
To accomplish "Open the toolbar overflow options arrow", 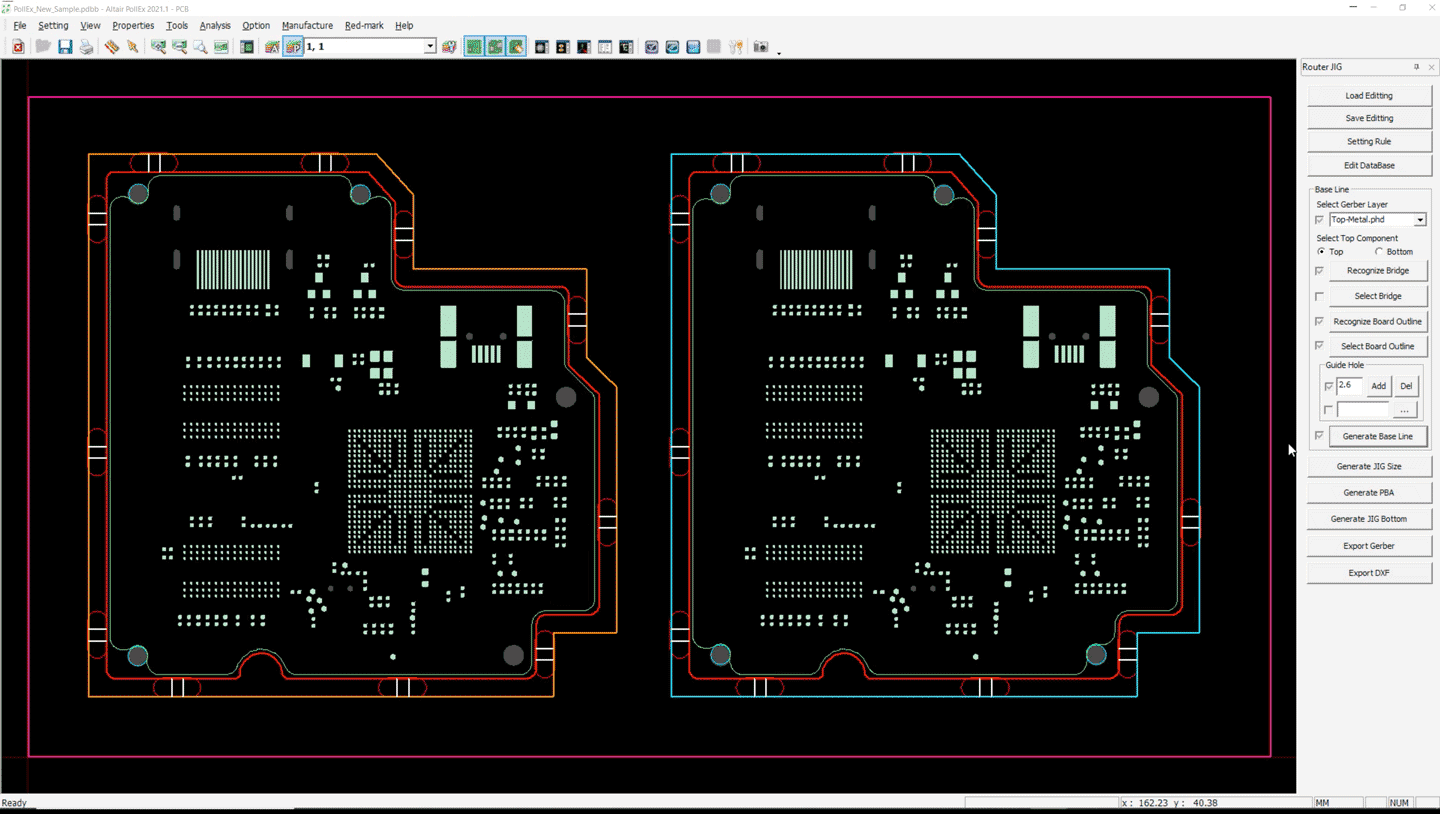I will [779, 51].
